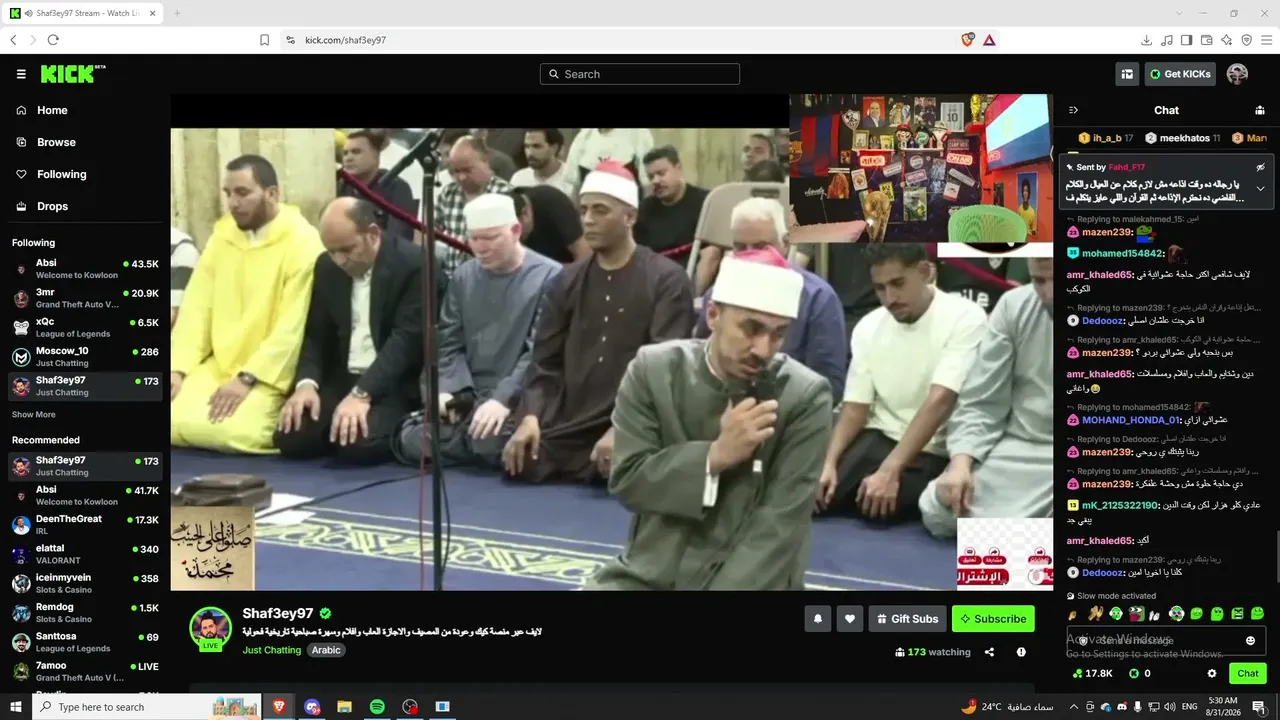Click Shaf3ey97 streamer avatar with LIVE badge
Screen dimensions: 1280x720
click(x=211, y=629)
